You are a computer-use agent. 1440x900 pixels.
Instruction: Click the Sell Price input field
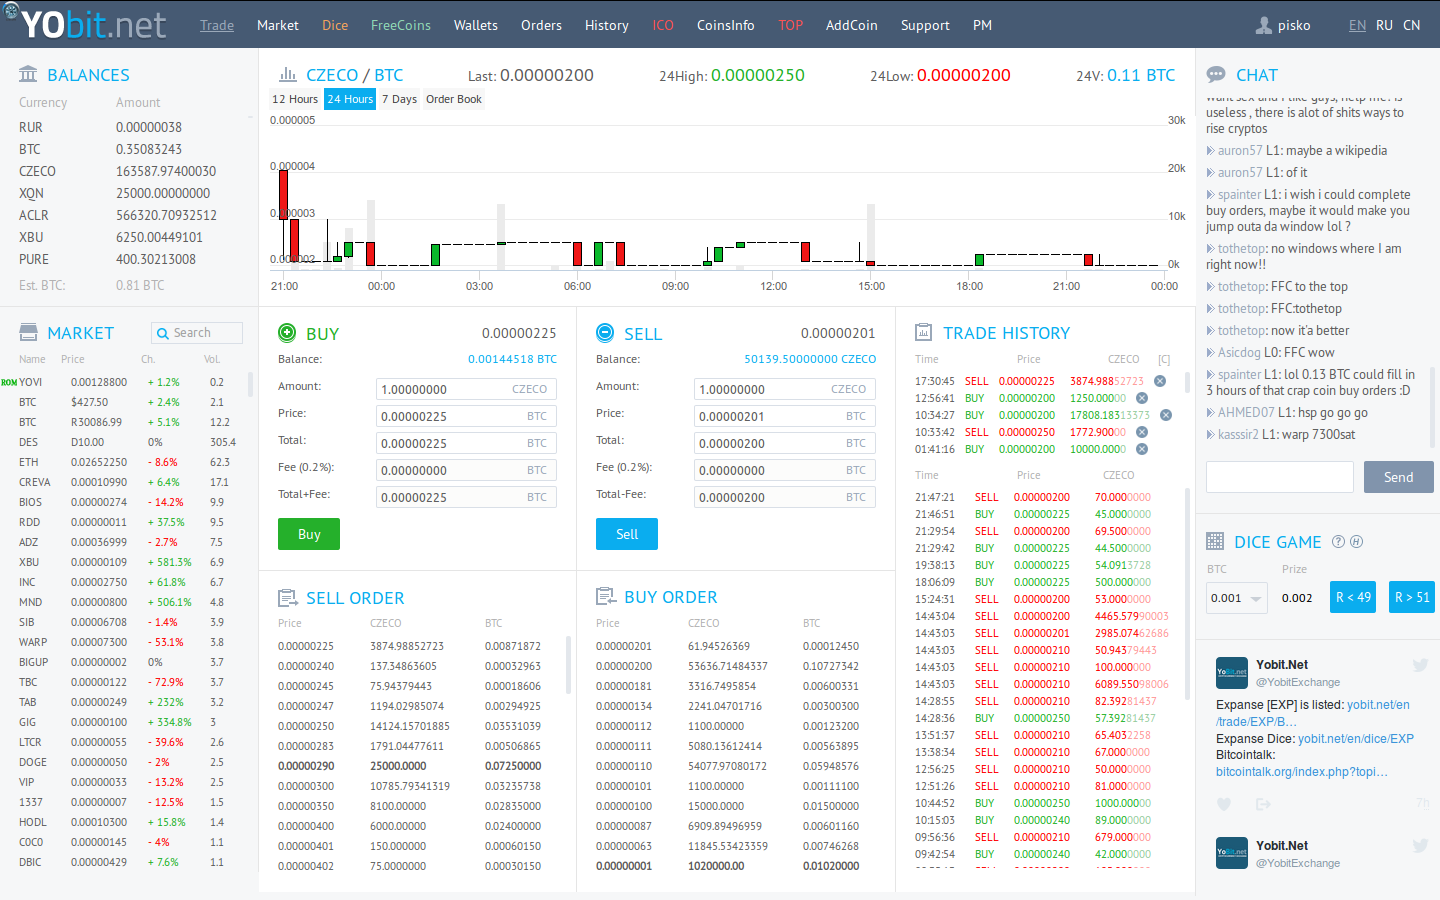point(785,416)
